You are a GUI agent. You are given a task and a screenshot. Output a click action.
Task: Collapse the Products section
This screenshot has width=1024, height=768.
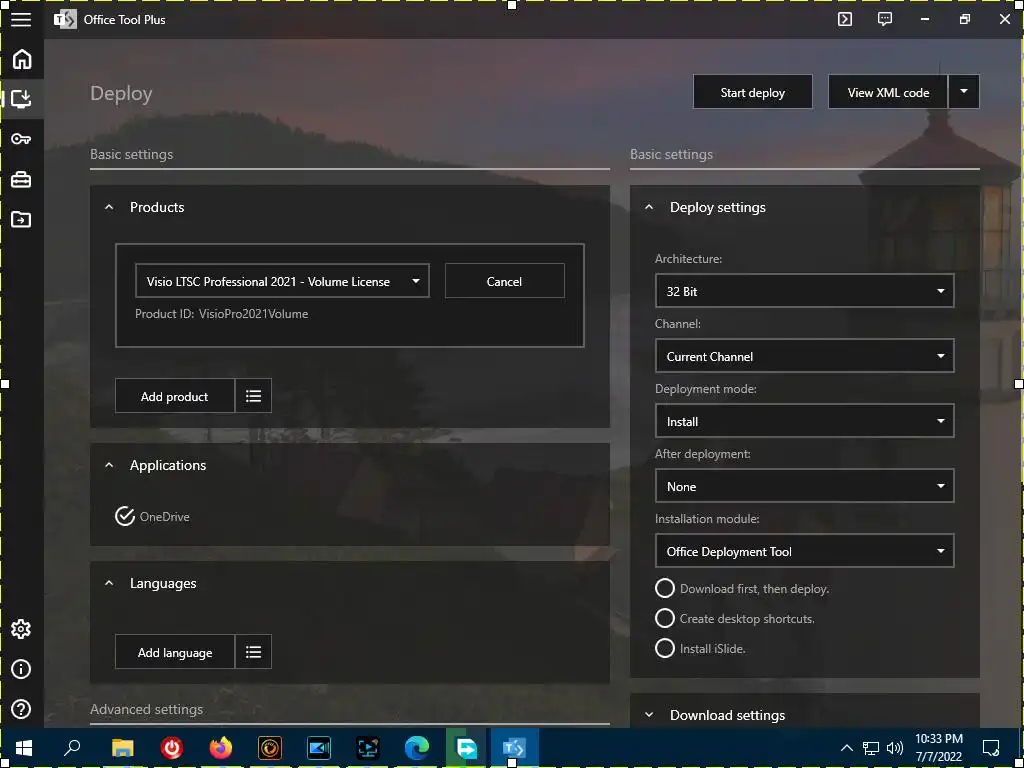(x=109, y=207)
